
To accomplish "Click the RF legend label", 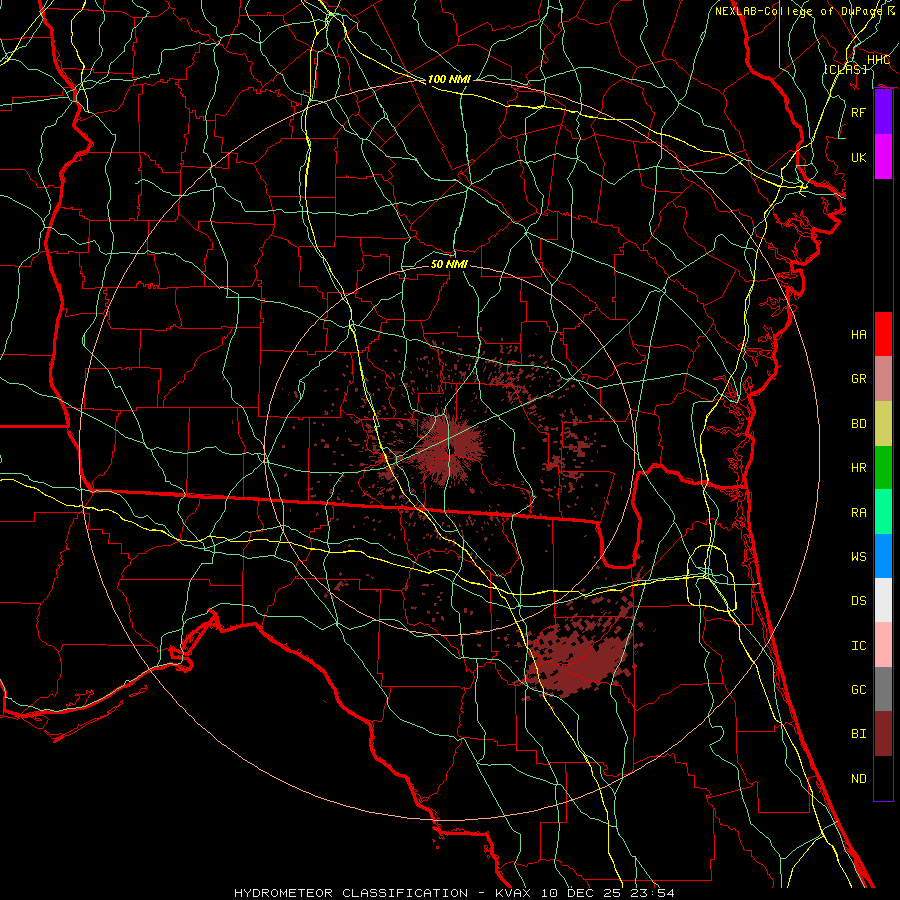I will coord(858,112).
